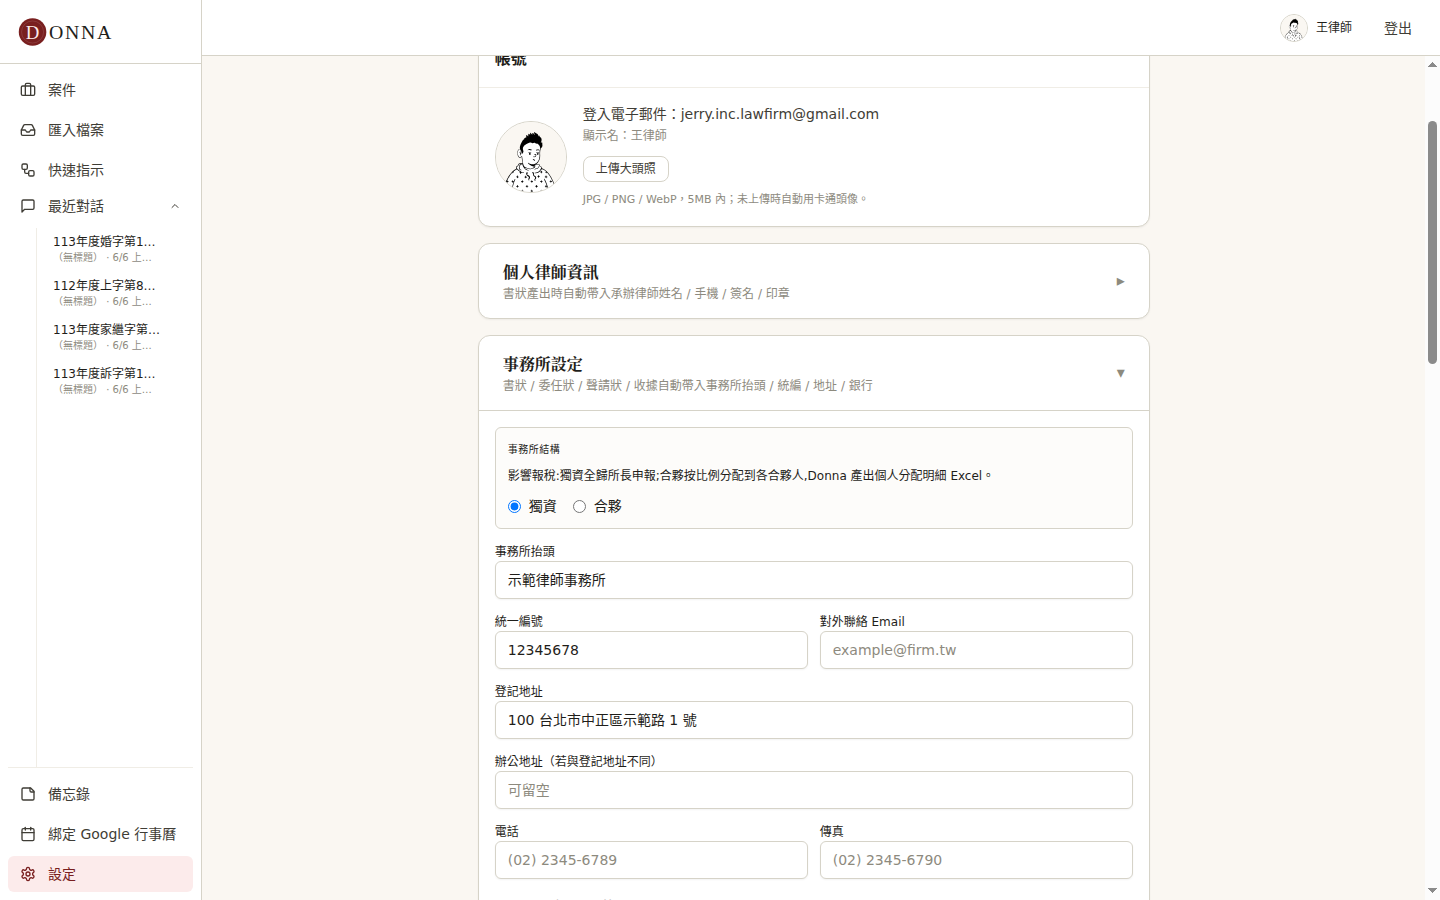Click the 電話 input field

651,860
